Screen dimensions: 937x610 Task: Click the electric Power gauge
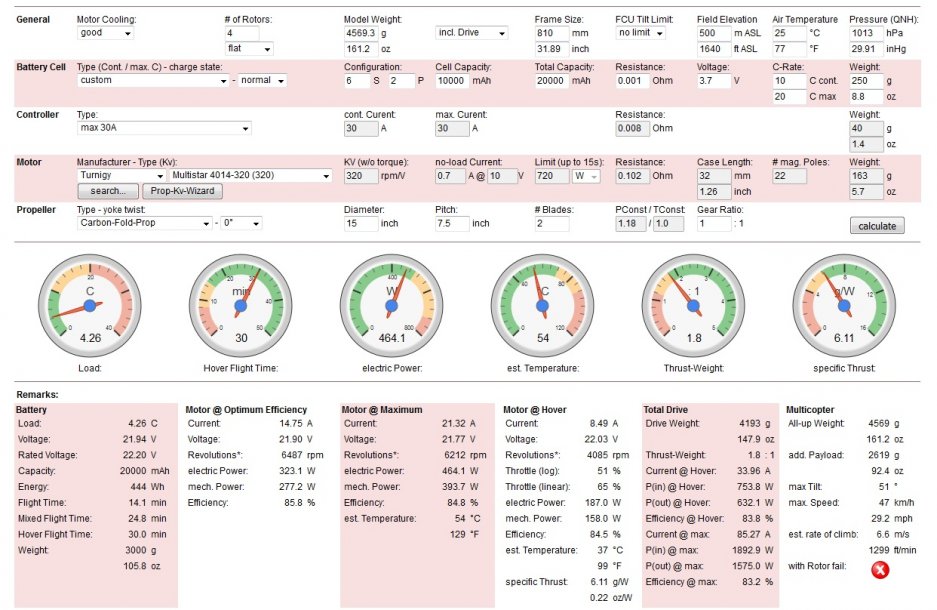click(392, 304)
